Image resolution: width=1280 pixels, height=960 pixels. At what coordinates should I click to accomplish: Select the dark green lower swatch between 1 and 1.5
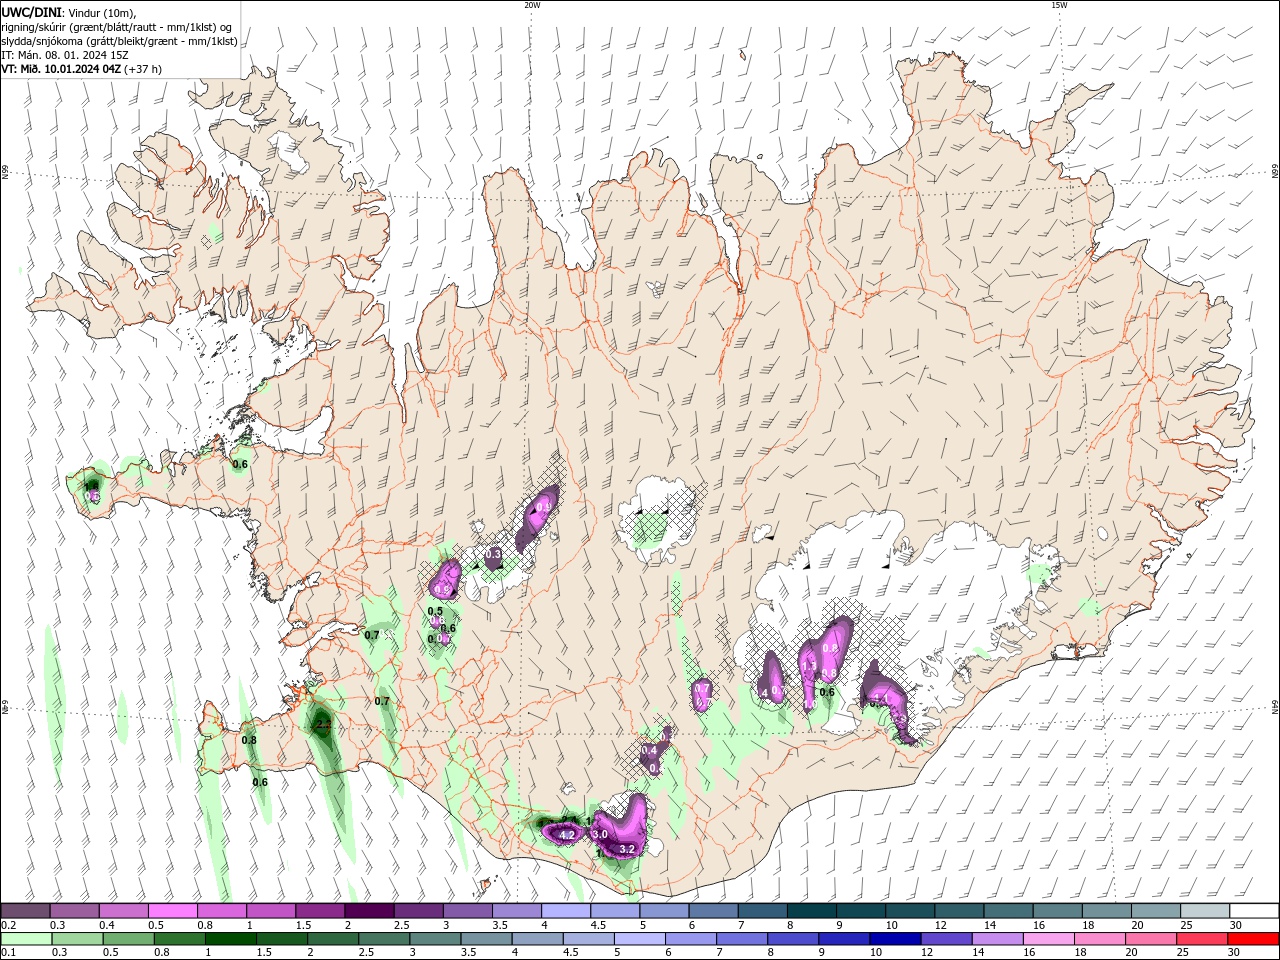coord(230,940)
